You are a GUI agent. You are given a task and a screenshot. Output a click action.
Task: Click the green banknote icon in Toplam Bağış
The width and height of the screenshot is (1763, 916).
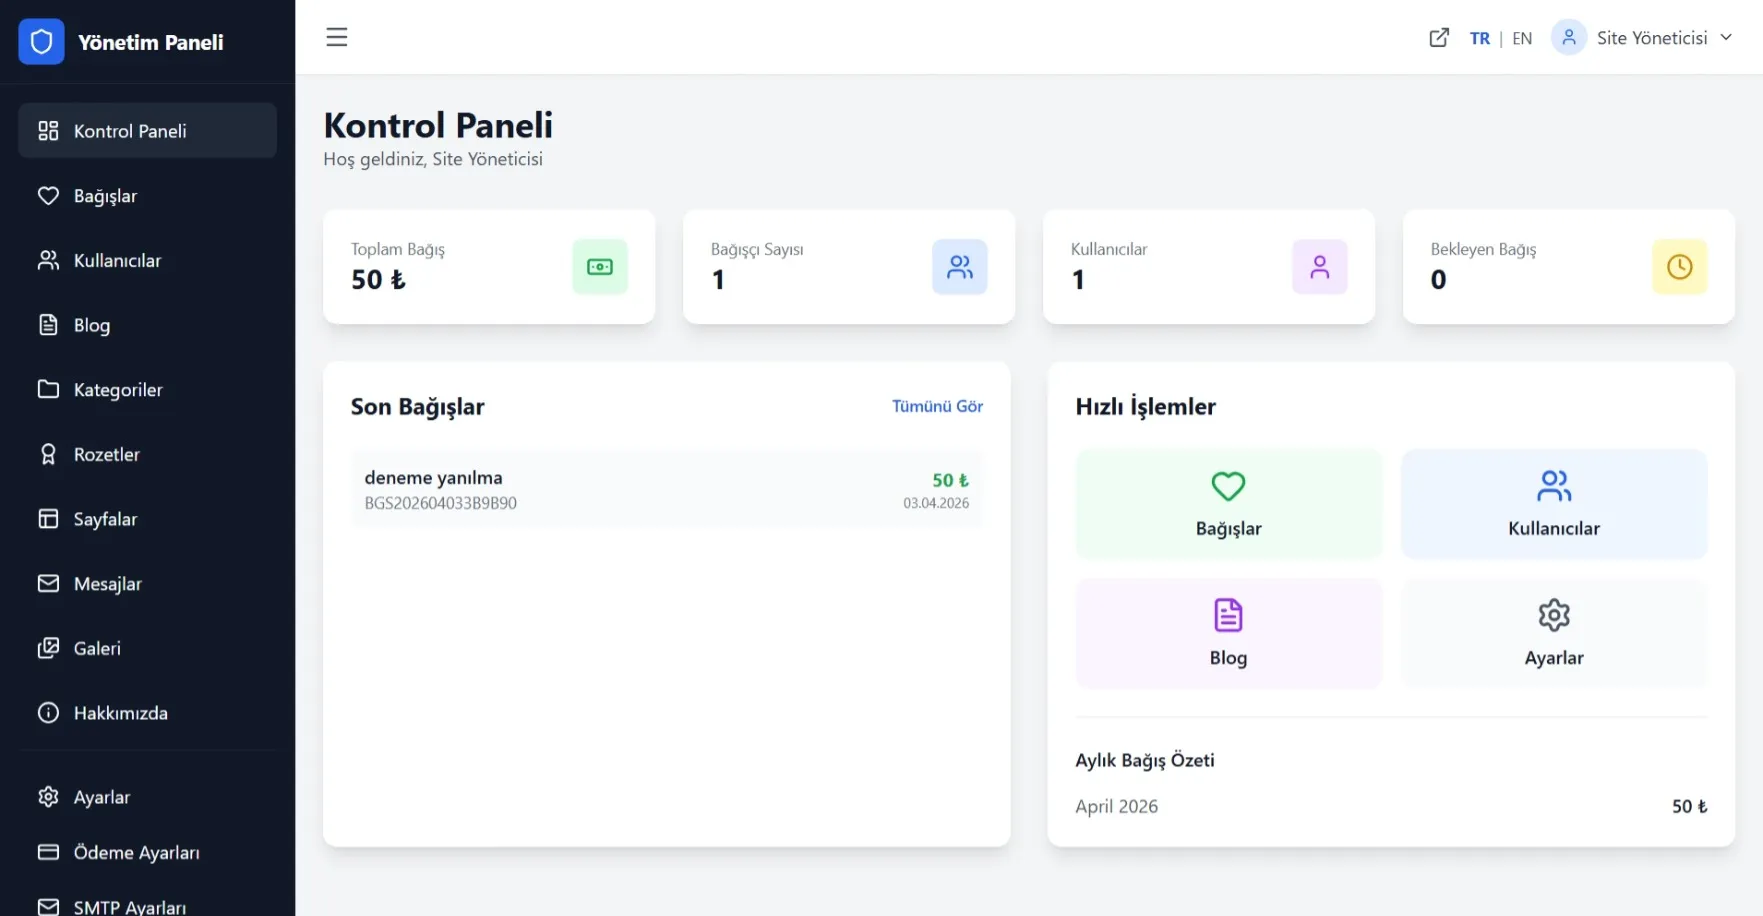tap(599, 267)
